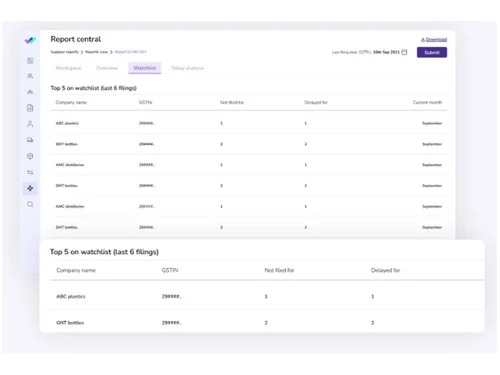Click the app logo checkmark icon
The width and height of the screenshot is (500, 375).
point(30,40)
